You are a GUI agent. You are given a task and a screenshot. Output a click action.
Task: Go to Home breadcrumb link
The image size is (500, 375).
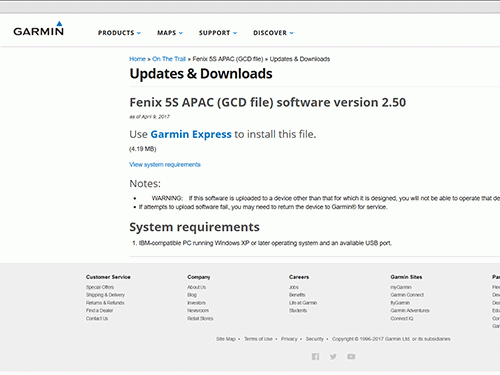click(137, 59)
